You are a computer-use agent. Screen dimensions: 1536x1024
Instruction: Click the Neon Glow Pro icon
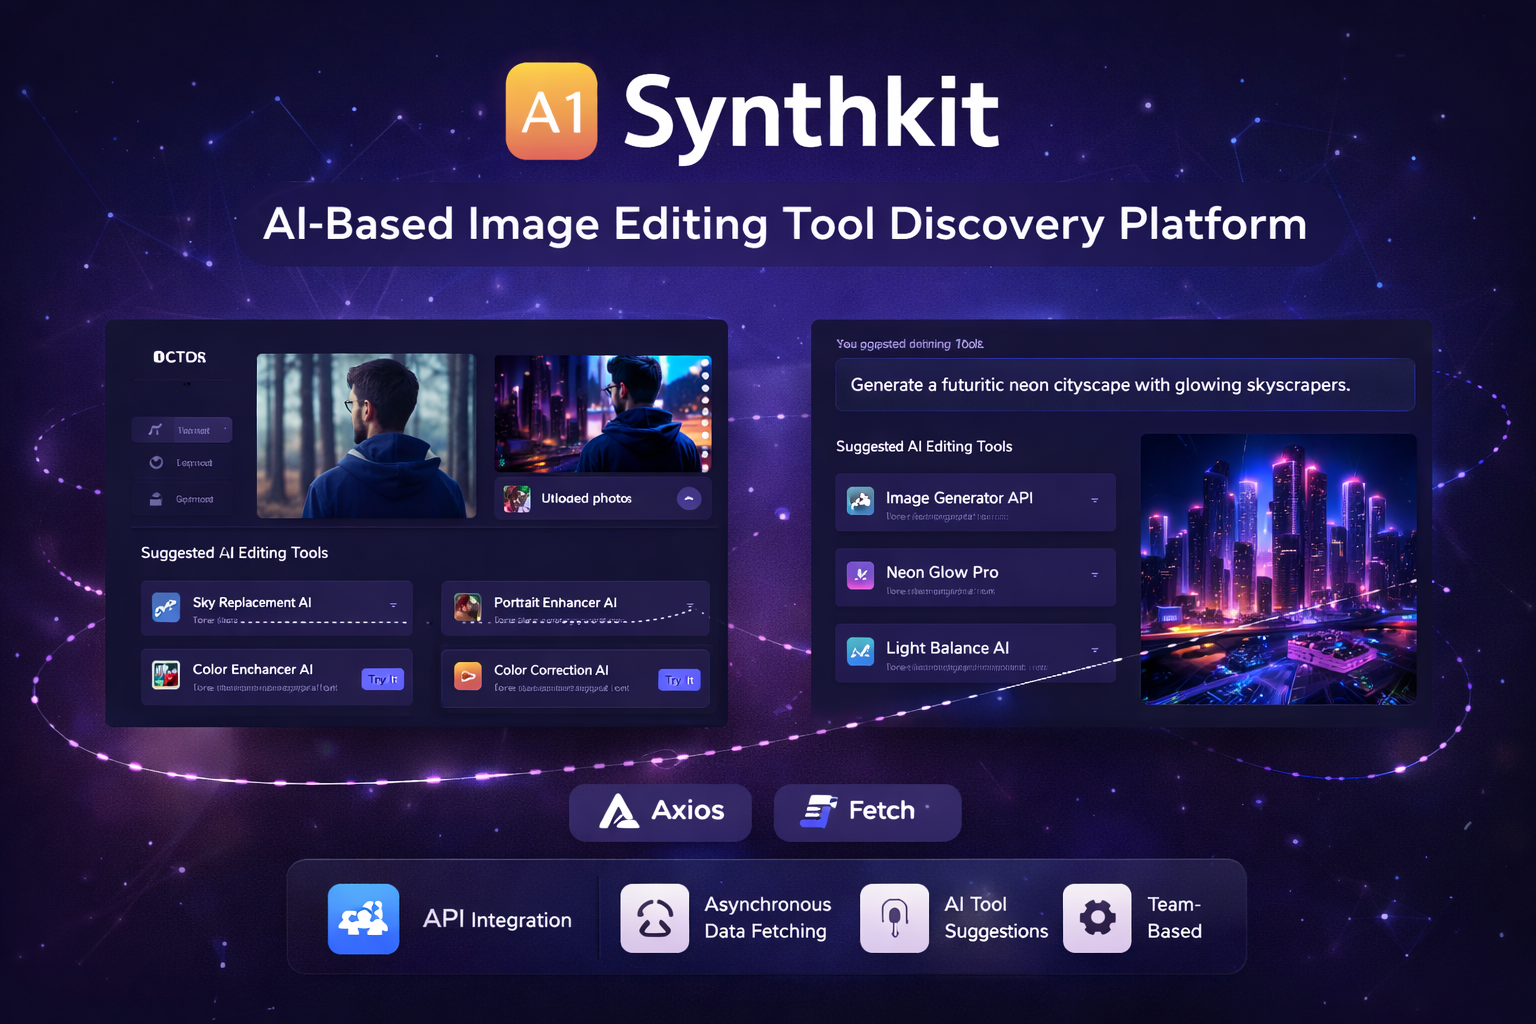860,576
